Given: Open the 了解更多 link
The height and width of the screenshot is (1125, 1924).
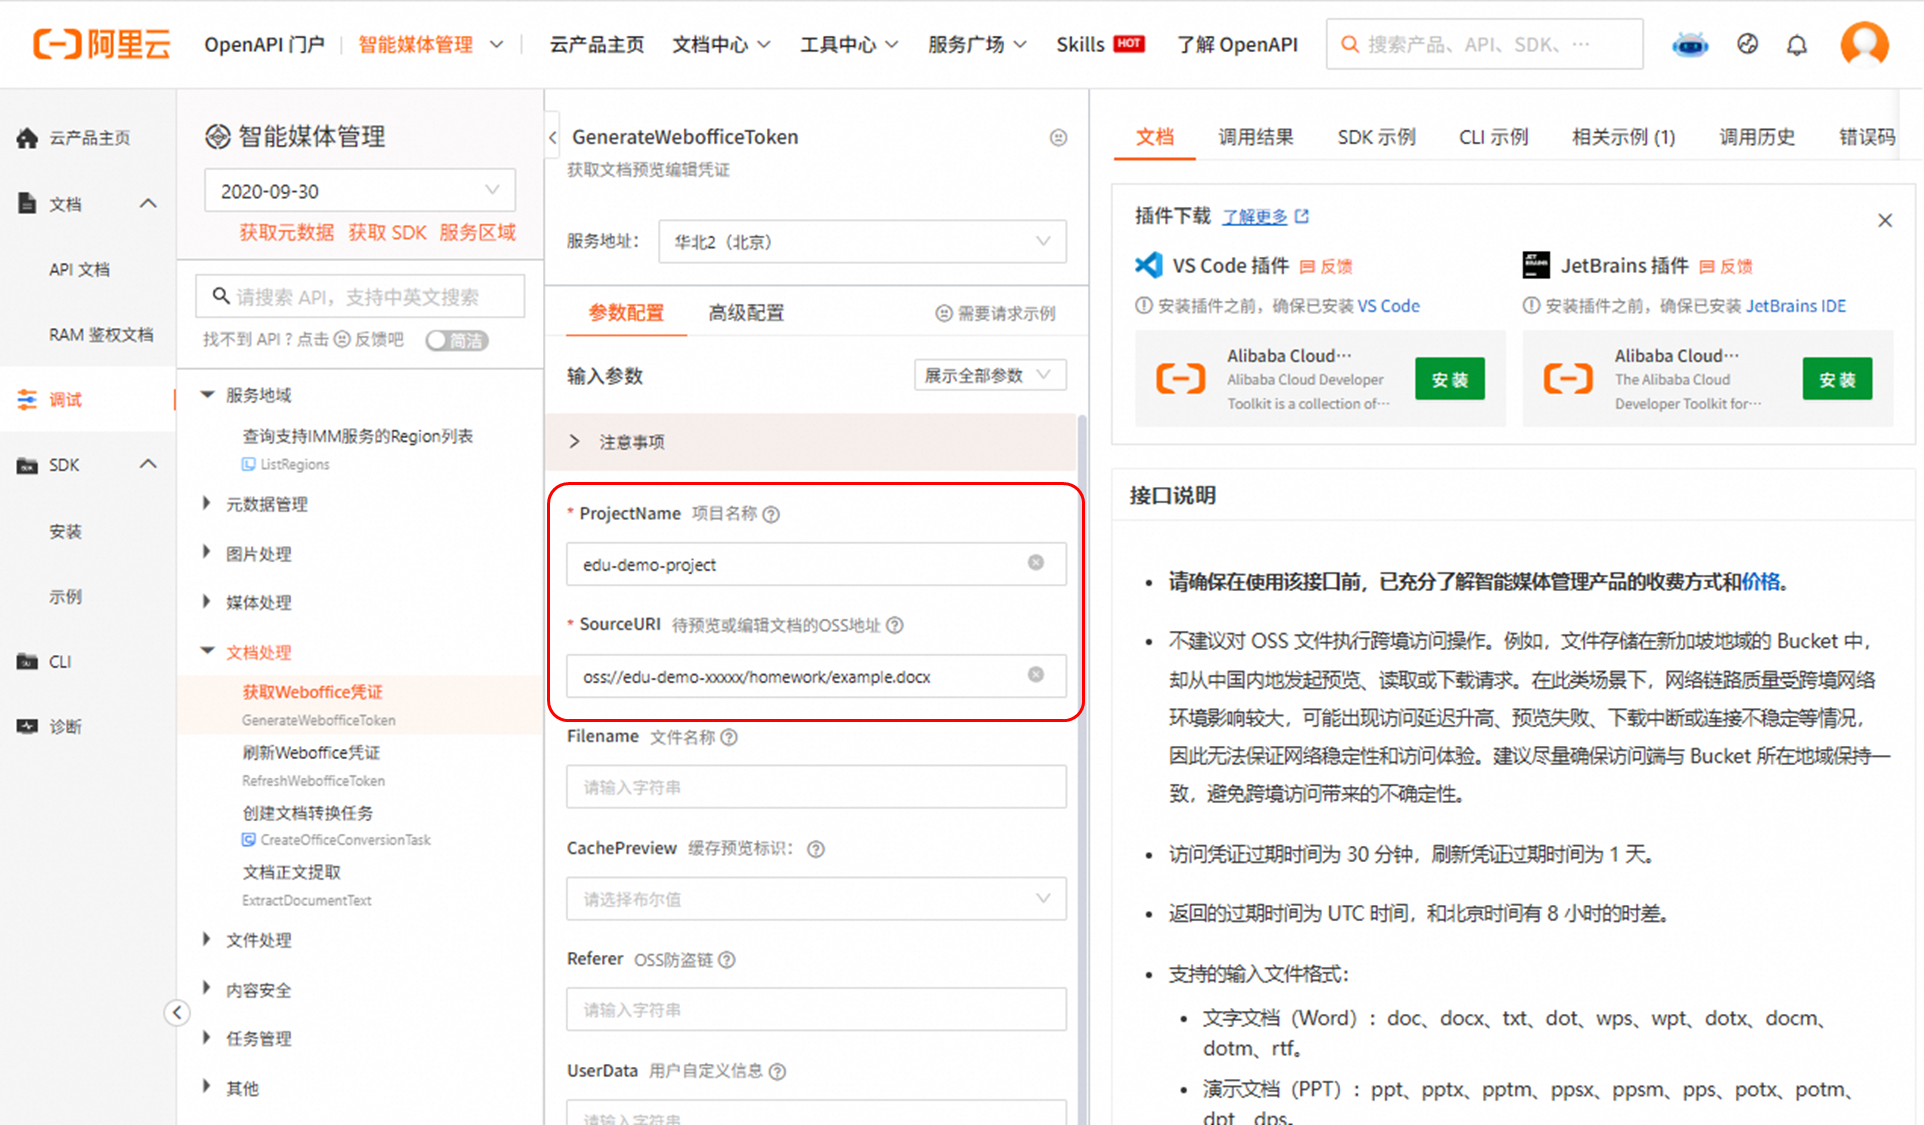Looking at the screenshot, I should [x=1265, y=216].
